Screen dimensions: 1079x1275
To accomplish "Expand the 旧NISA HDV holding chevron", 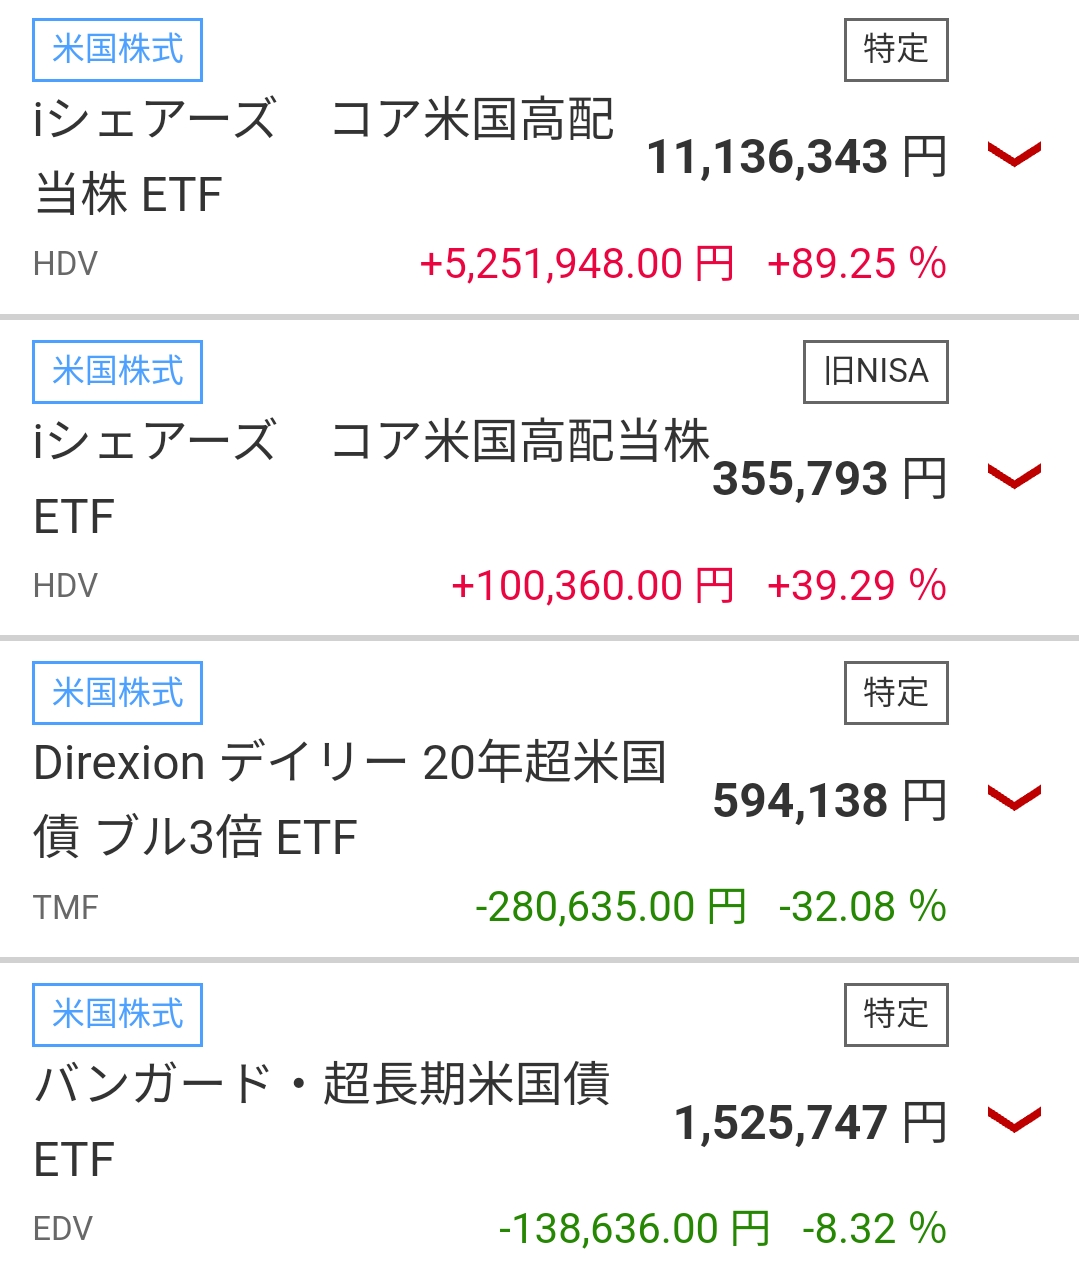I will [1014, 477].
